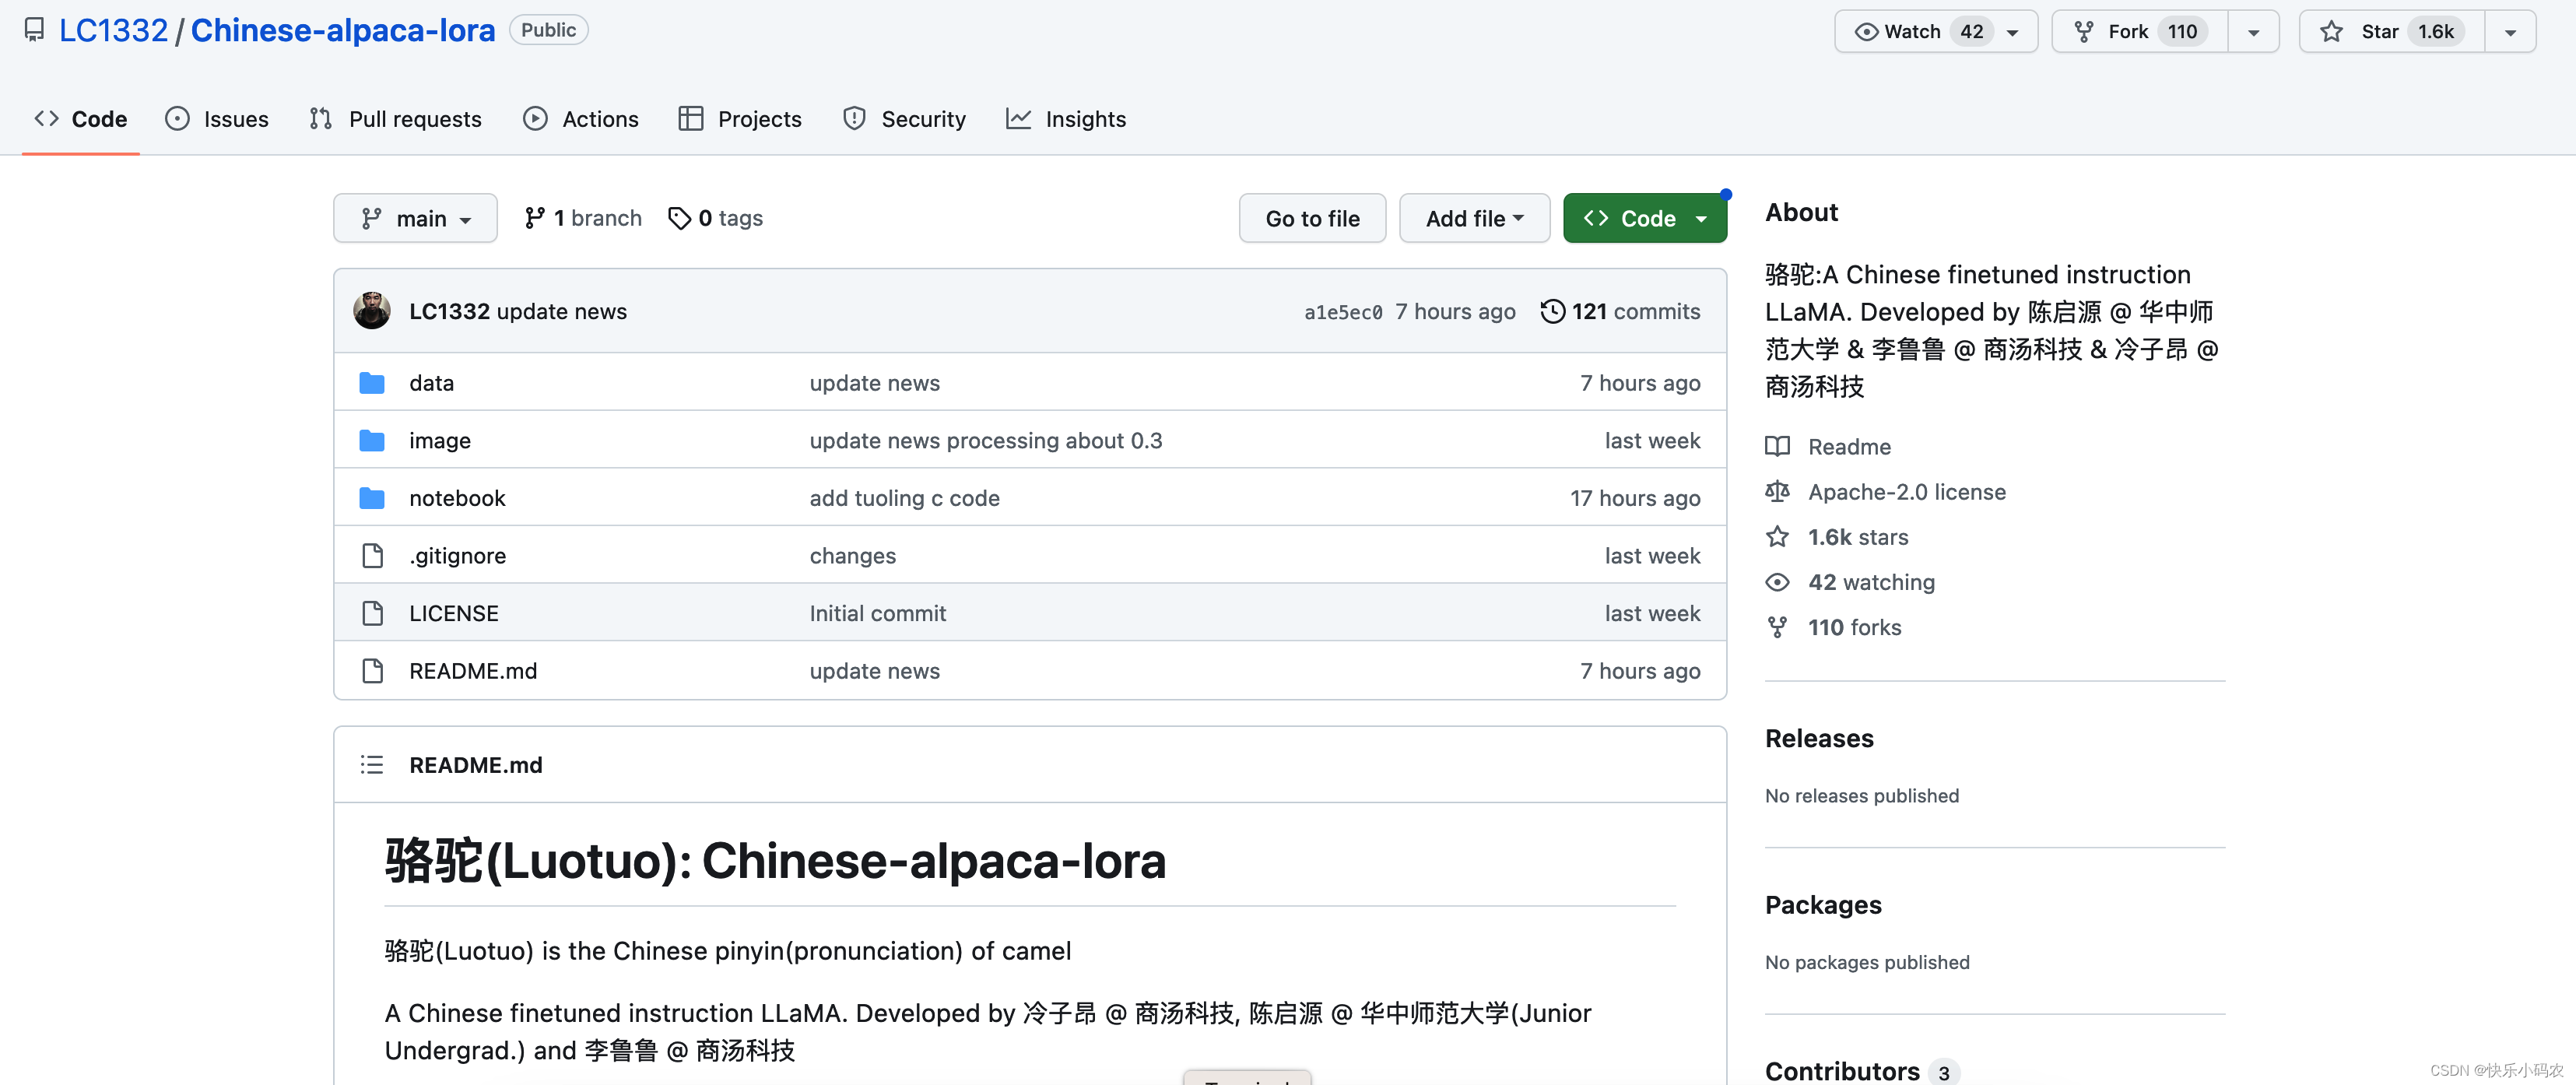The height and width of the screenshot is (1085, 2576).
Task: Expand the star lists dropdown arrow
Action: [x=2510, y=31]
